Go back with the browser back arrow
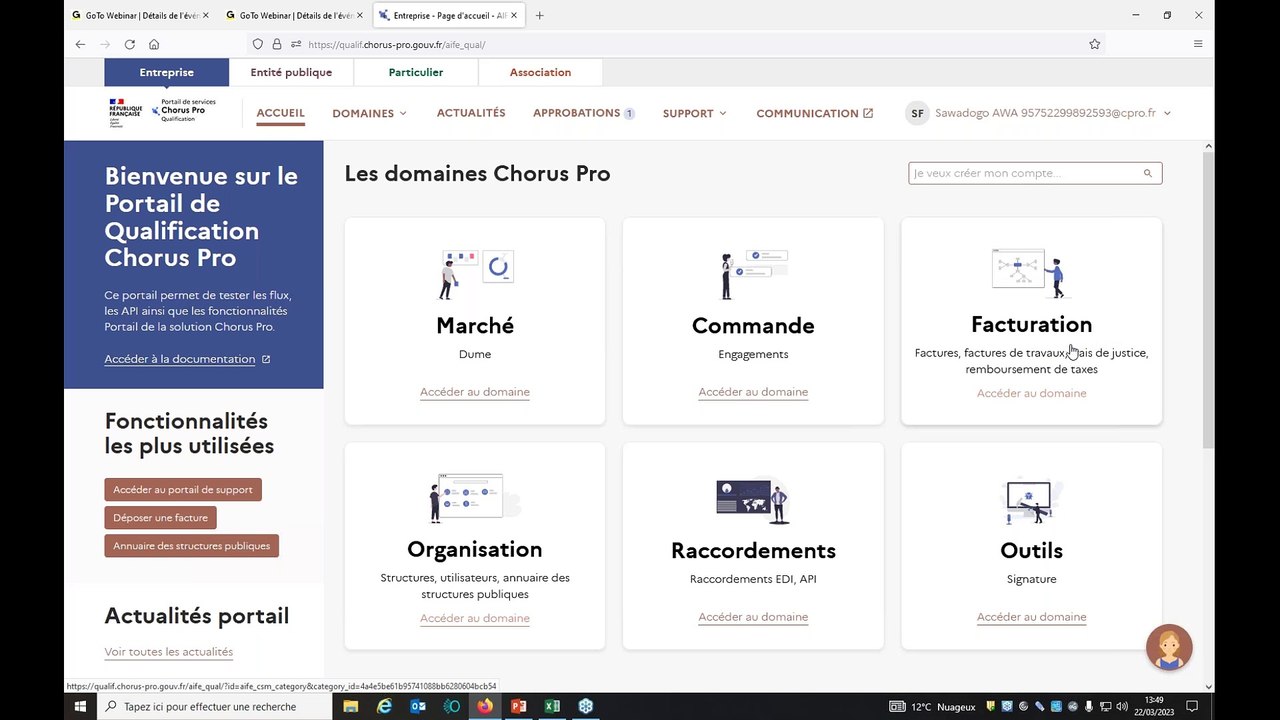The image size is (1280, 720). [81, 44]
